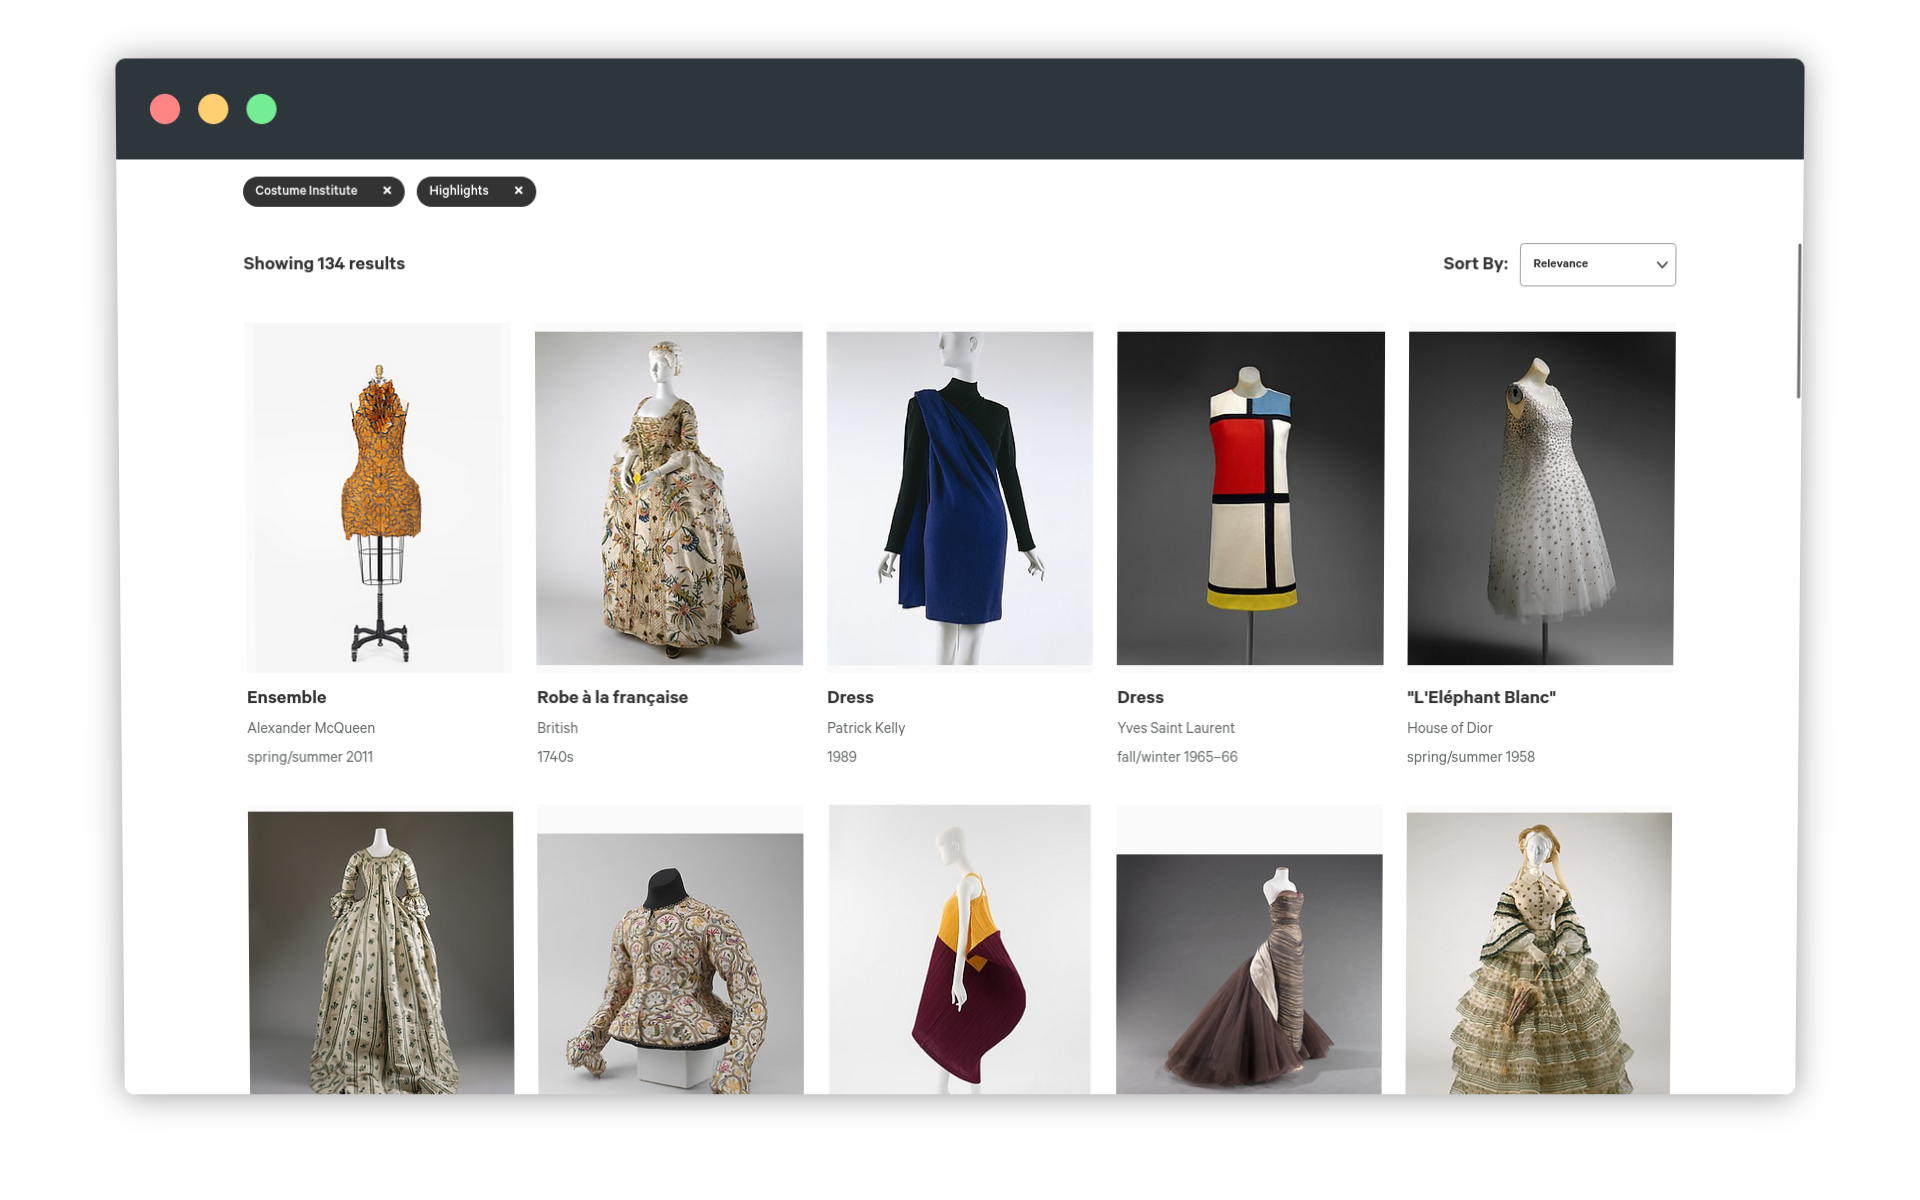Open the Patrick Kelly blue dress image
1920x1200 pixels.
(x=960, y=498)
